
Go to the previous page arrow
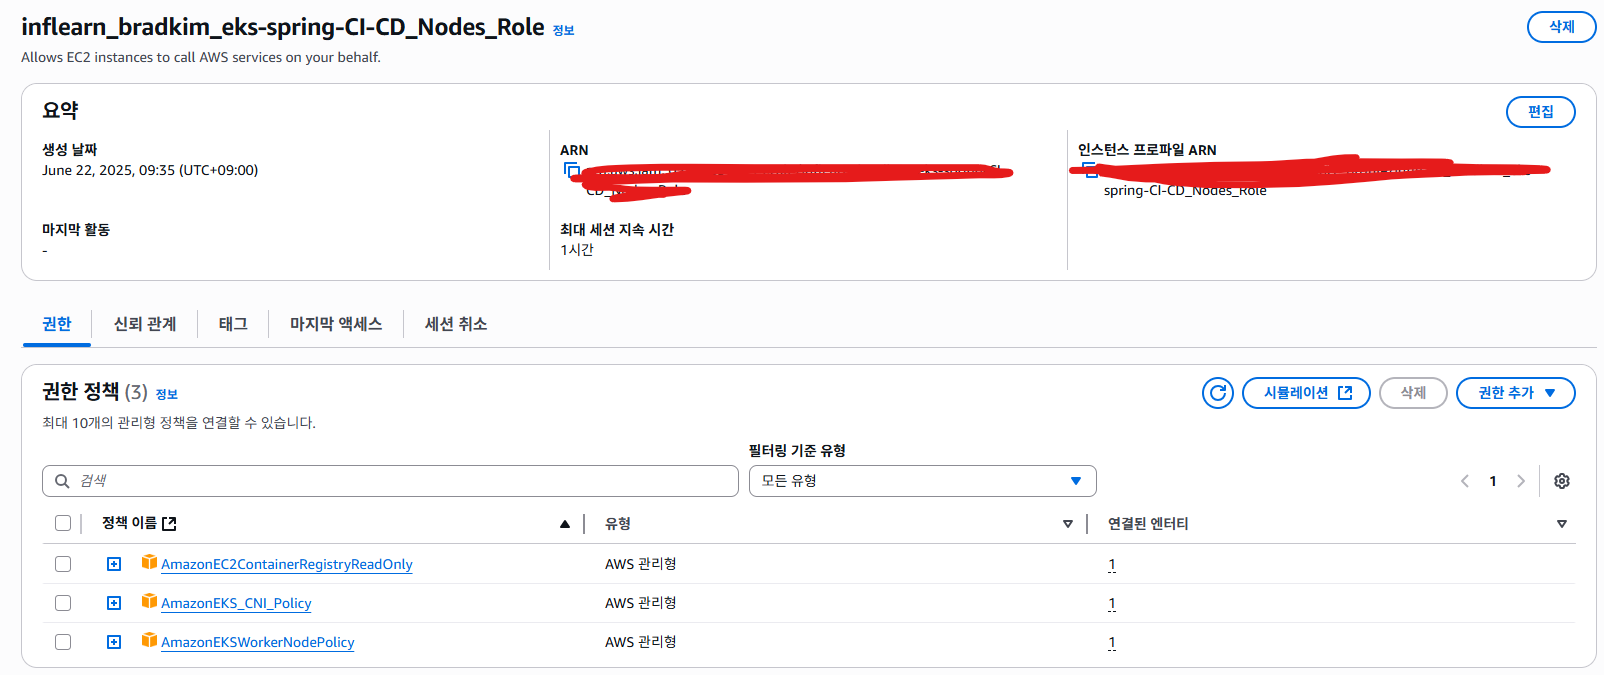click(x=1465, y=481)
